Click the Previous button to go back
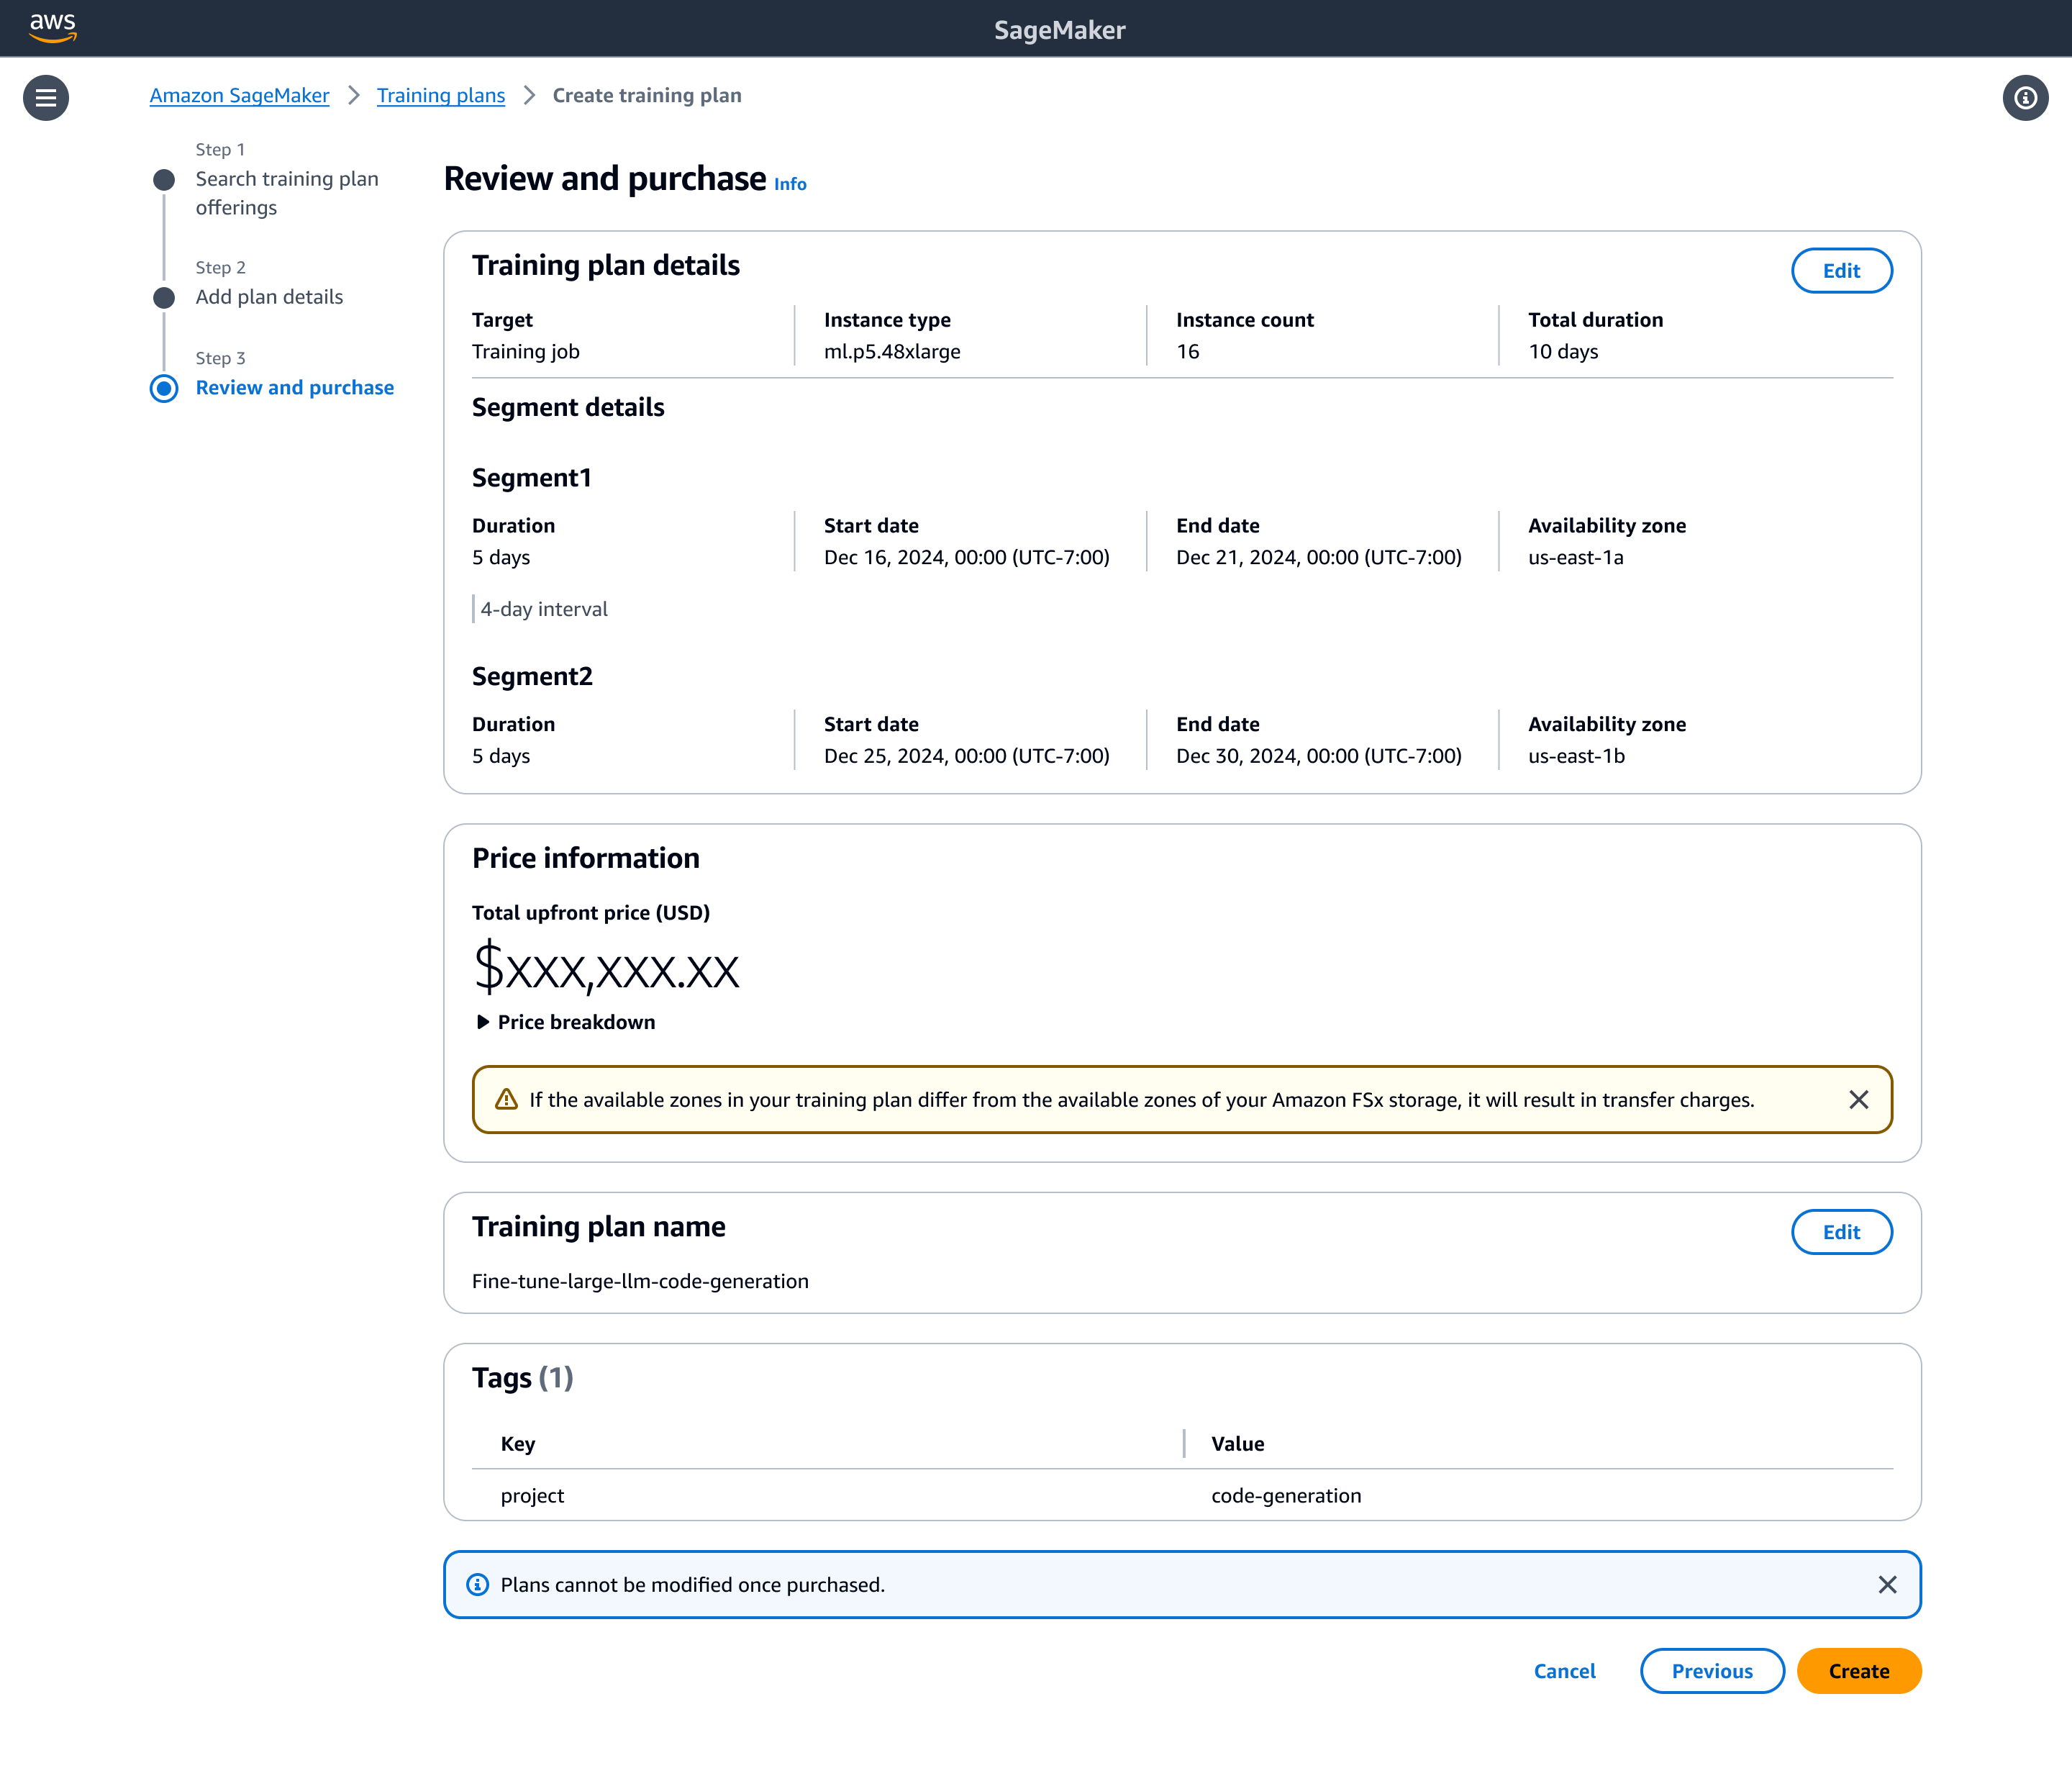The width and height of the screenshot is (2072, 1776). (1711, 1670)
